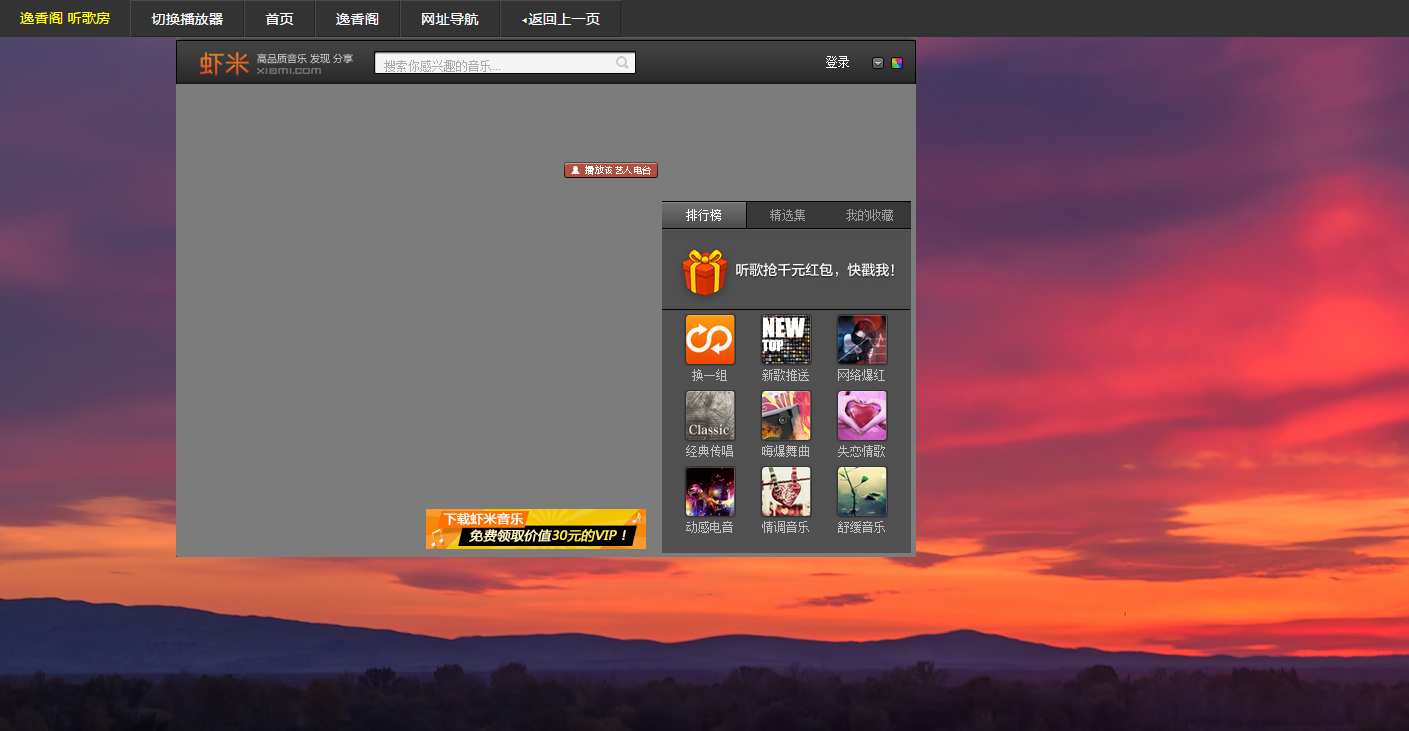Play the 舒缓音乐 green sprout icon
The width and height of the screenshot is (1409, 731).
point(861,491)
